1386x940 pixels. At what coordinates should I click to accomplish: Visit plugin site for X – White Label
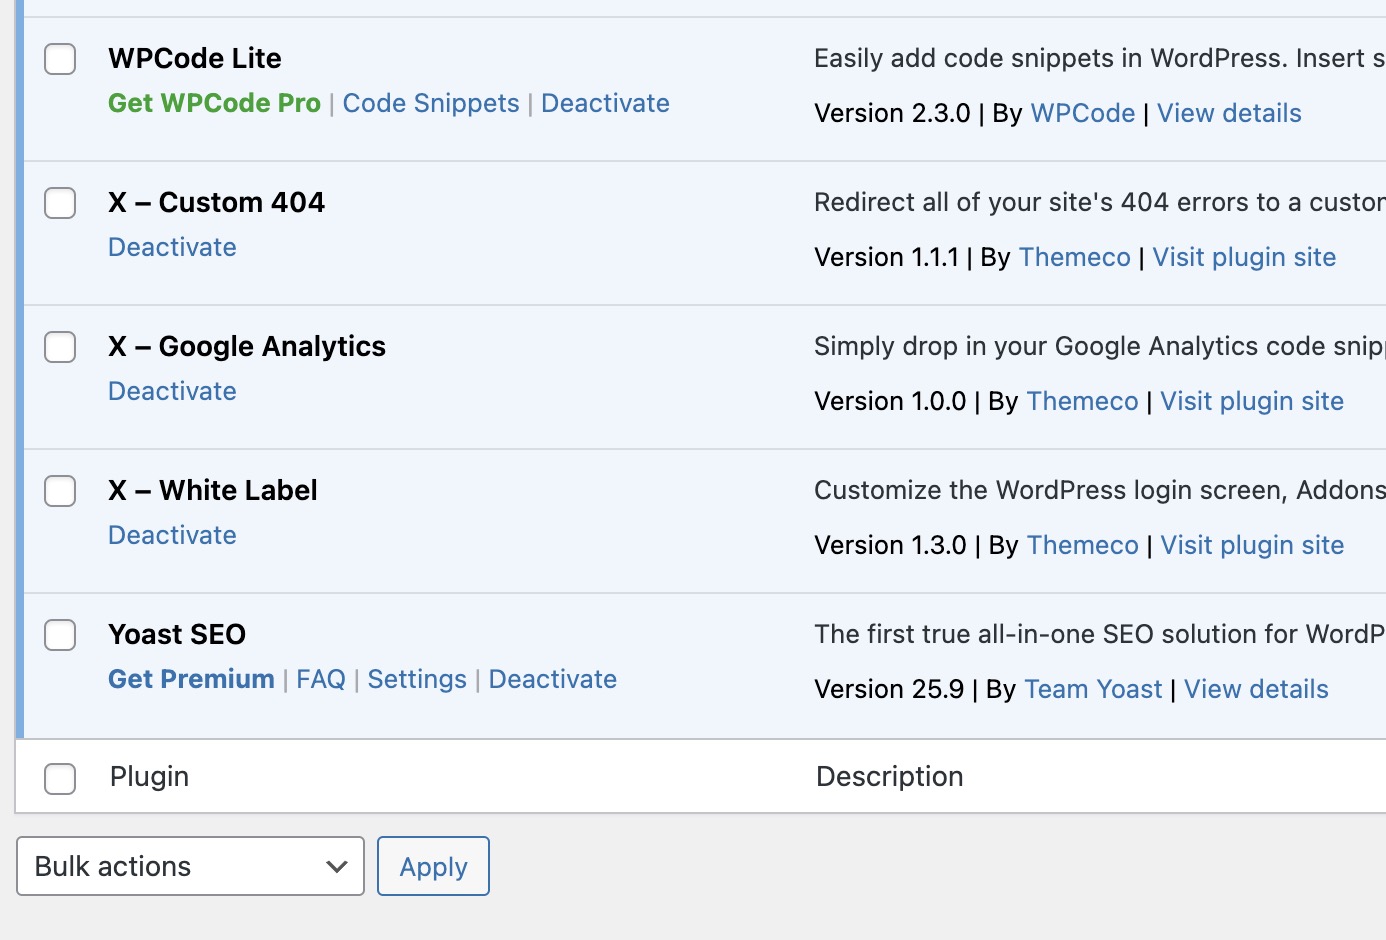(1252, 545)
